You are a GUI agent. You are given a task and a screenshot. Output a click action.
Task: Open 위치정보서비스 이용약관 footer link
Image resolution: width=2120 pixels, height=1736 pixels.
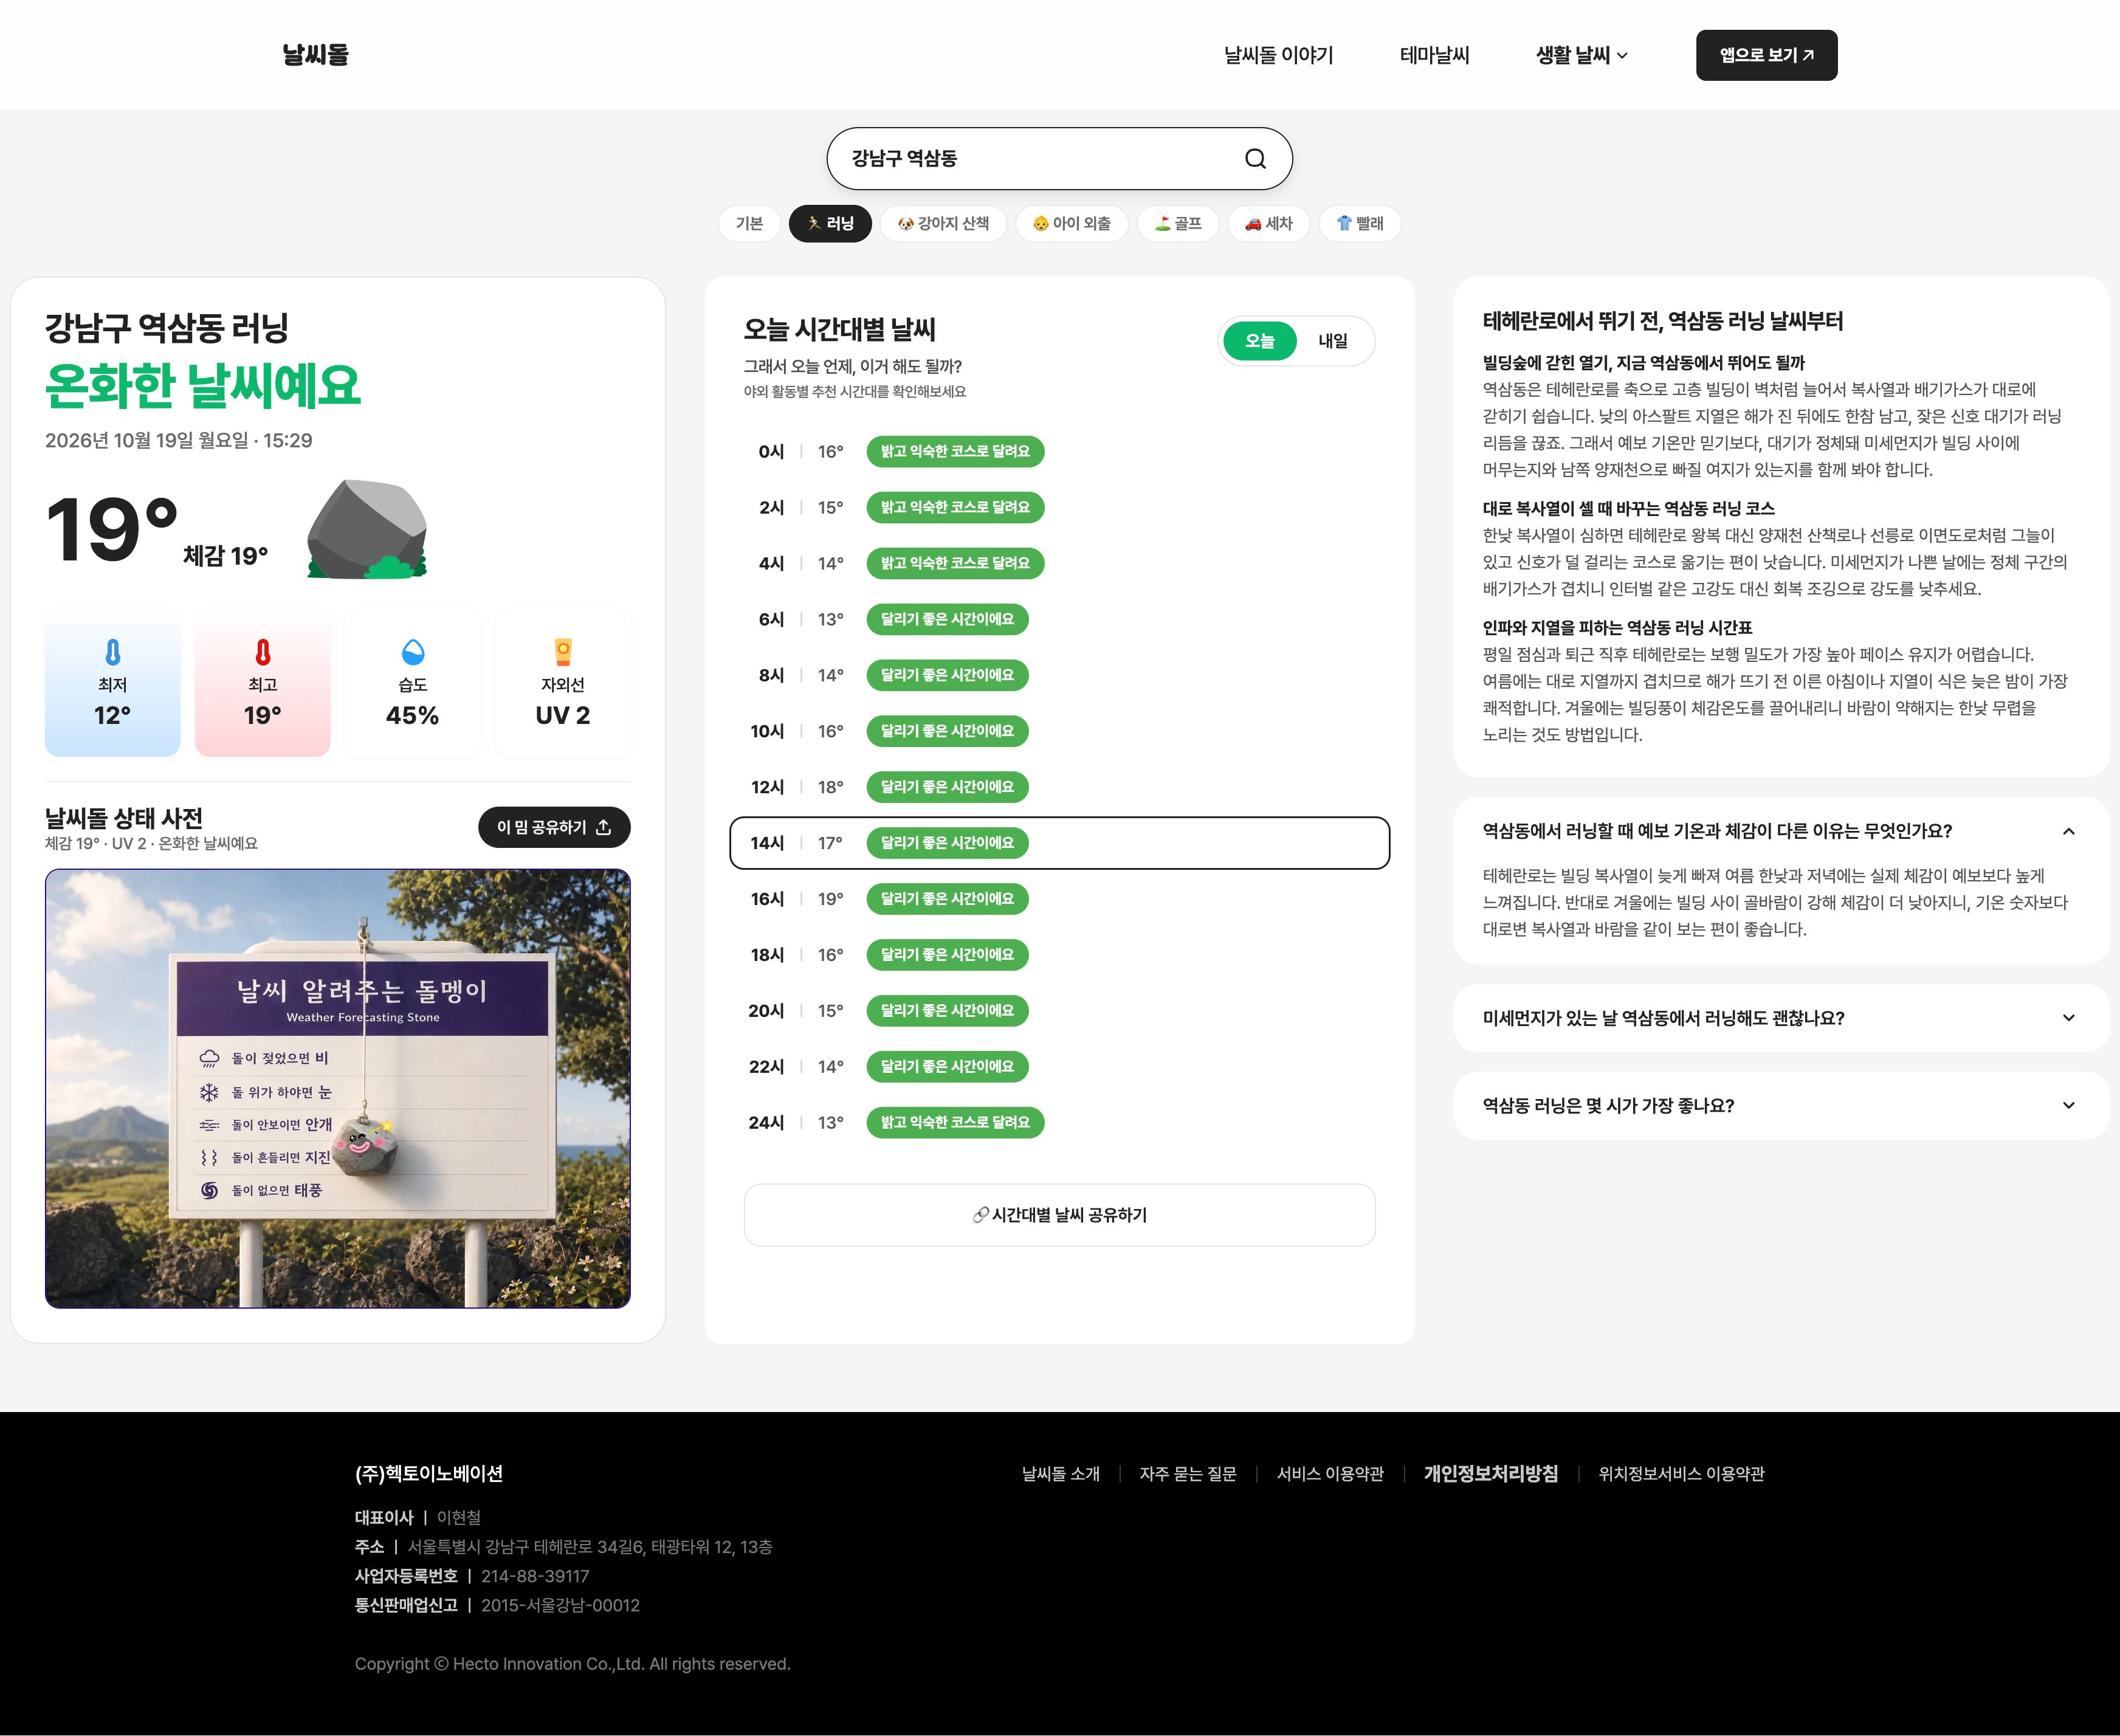click(x=1681, y=1473)
